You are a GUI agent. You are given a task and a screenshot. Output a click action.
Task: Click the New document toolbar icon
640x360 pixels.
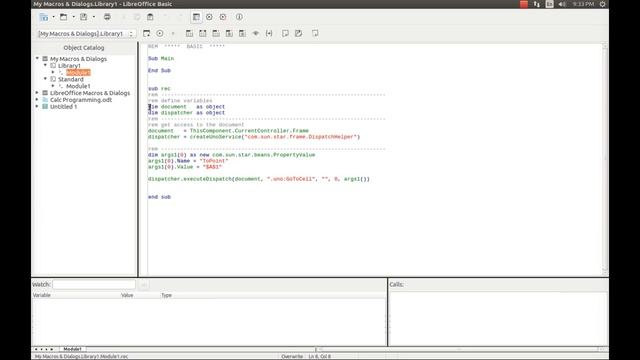pos(44,17)
